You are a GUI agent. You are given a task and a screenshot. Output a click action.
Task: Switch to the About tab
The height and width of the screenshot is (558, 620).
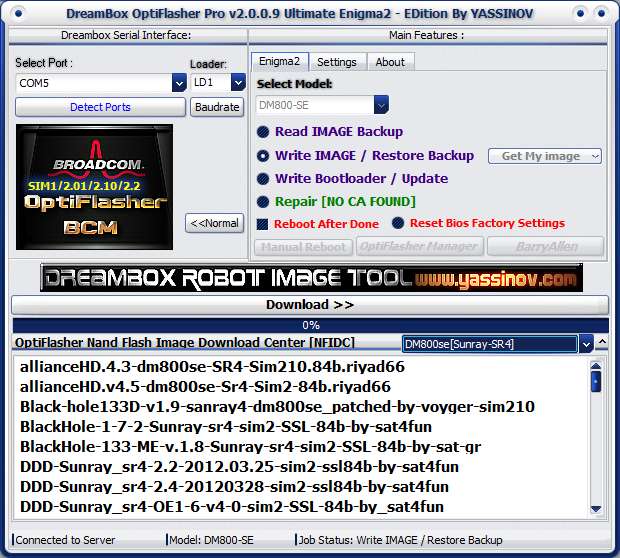pyautogui.click(x=390, y=62)
